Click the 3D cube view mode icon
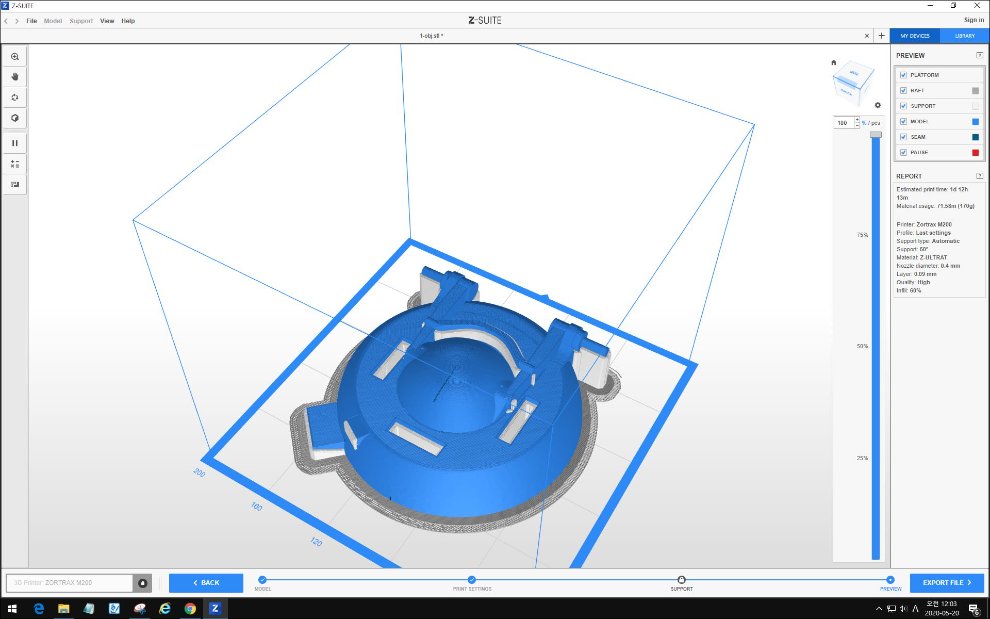 pyautogui.click(x=15, y=118)
